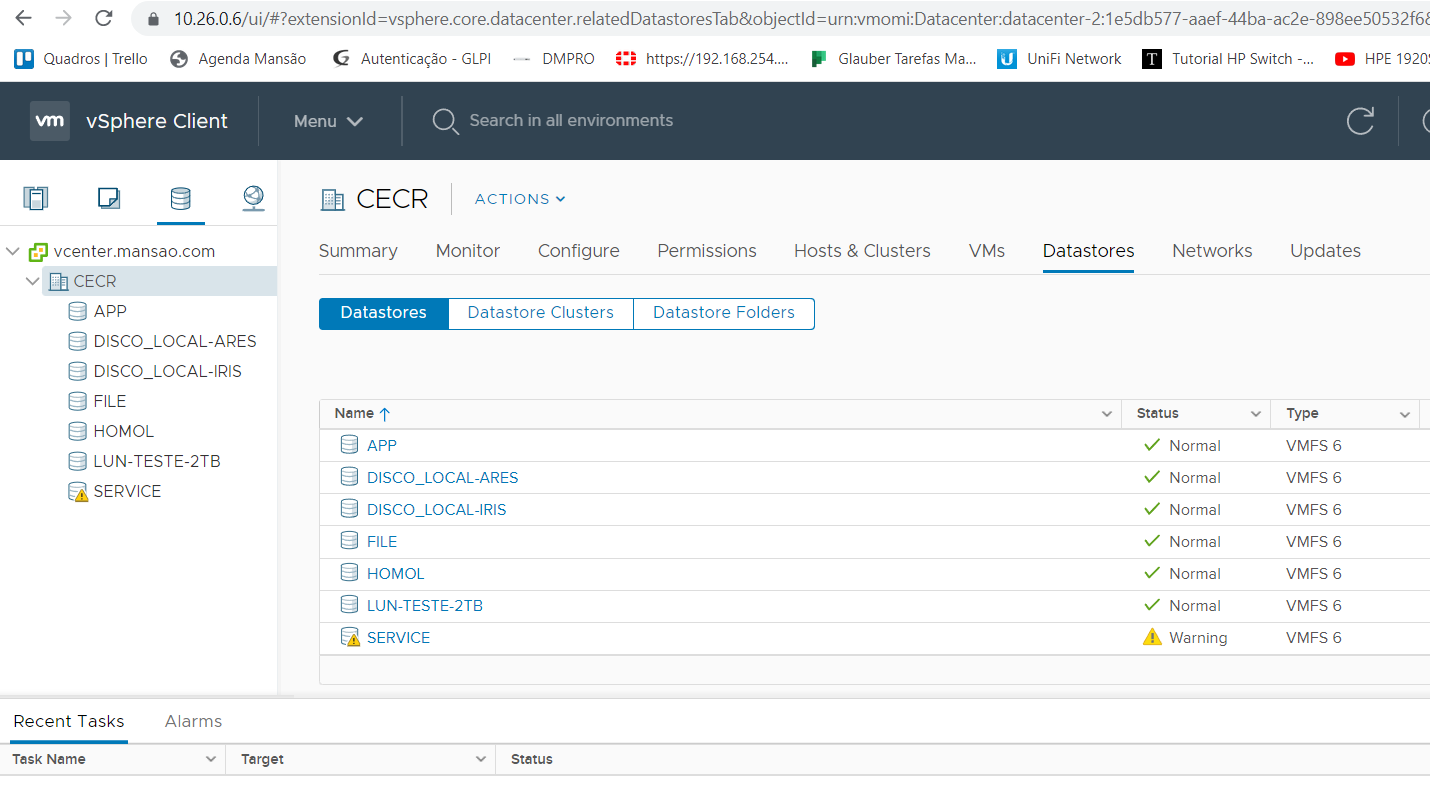Select the Datastores sub-view button
The width and height of the screenshot is (1430, 791).
384,313
